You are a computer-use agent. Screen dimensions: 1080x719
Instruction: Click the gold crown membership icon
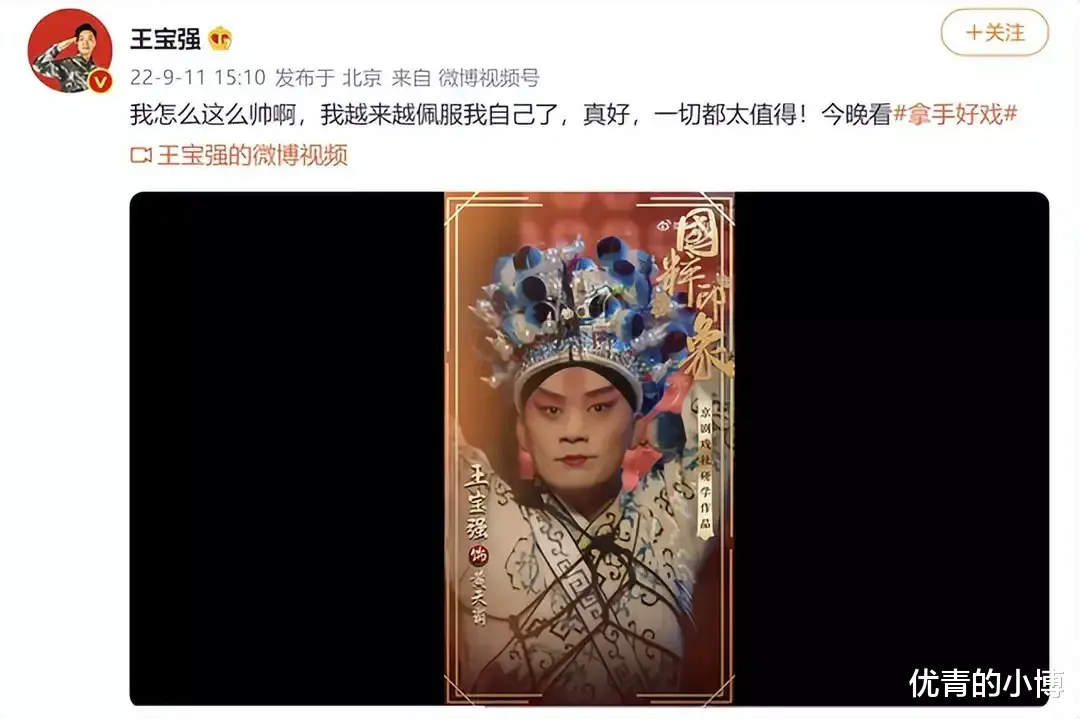[x=220, y=39]
